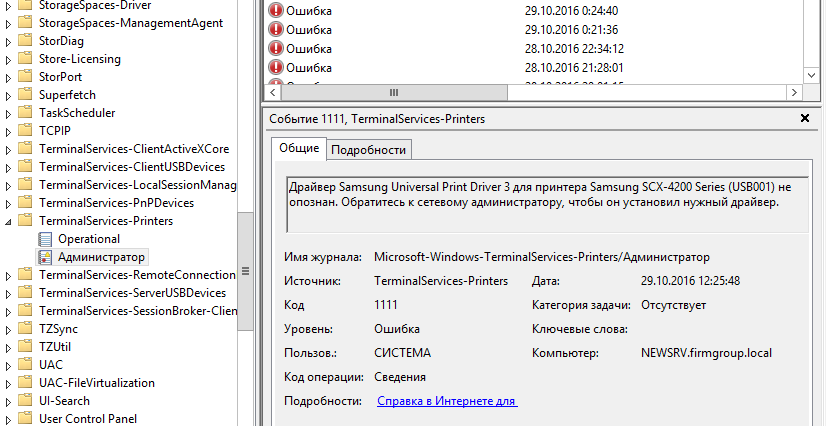The height and width of the screenshot is (426, 826).
Task: Click the event list scroll down arrow
Action: [812, 76]
